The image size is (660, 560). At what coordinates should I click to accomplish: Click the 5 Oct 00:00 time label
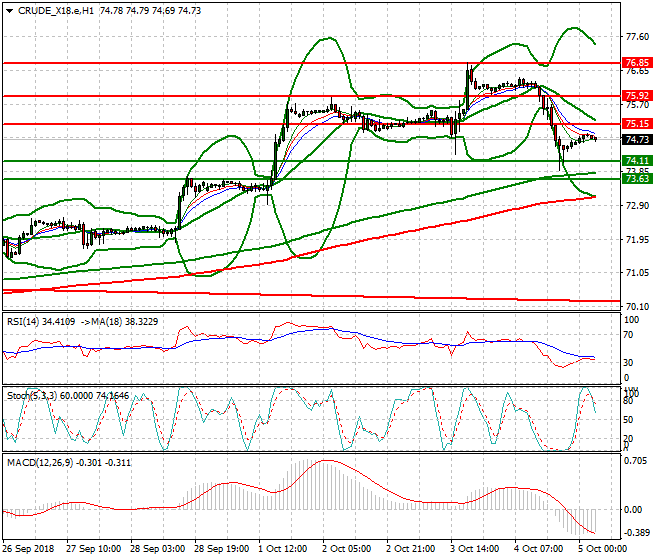click(602, 549)
